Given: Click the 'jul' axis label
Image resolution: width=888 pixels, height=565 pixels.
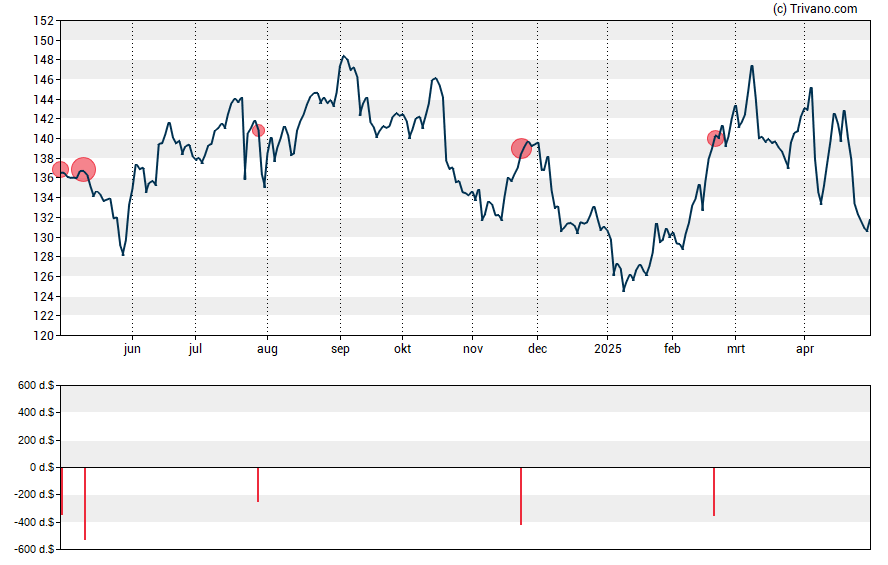Looking at the screenshot, I should [195, 349].
